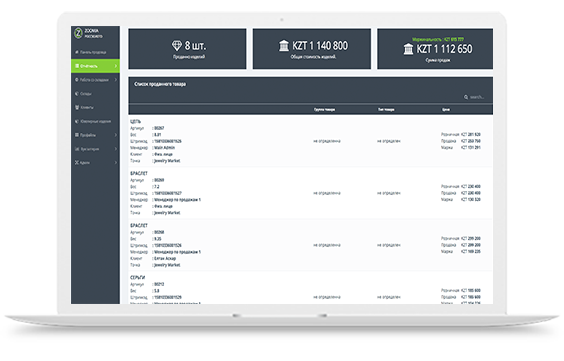Click the crossed-tools icon of the last sidebar item

click(x=77, y=163)
